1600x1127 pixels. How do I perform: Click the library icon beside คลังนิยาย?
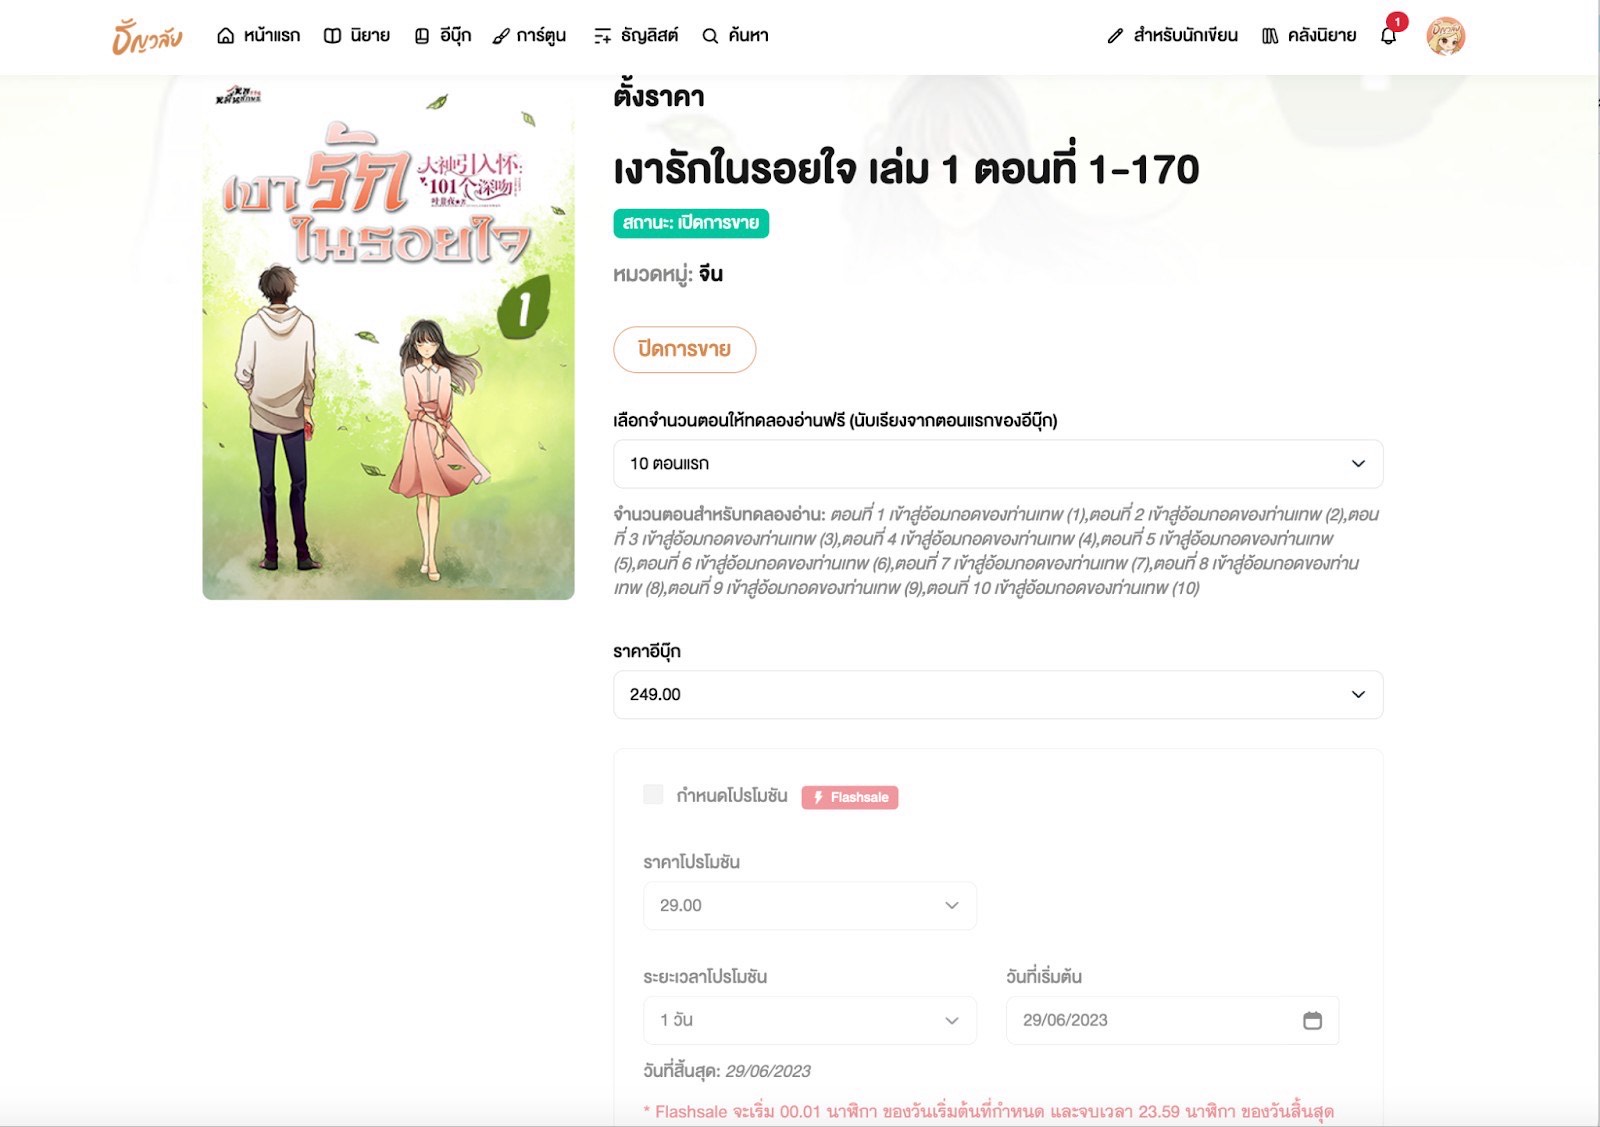point(1270,36)
